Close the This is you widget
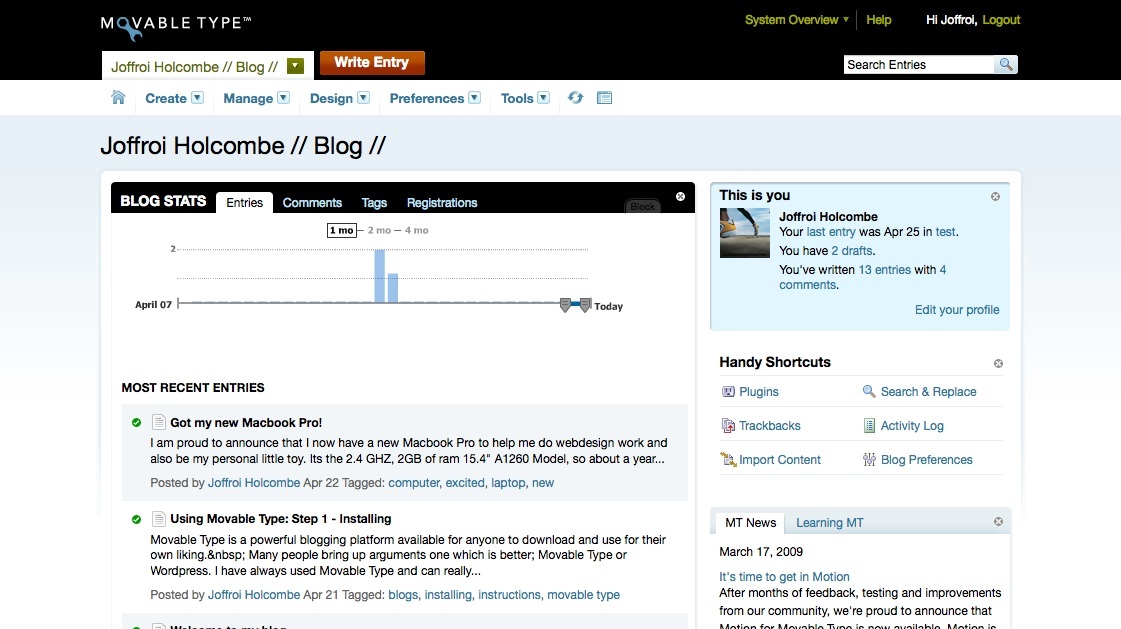 point(995,197)
